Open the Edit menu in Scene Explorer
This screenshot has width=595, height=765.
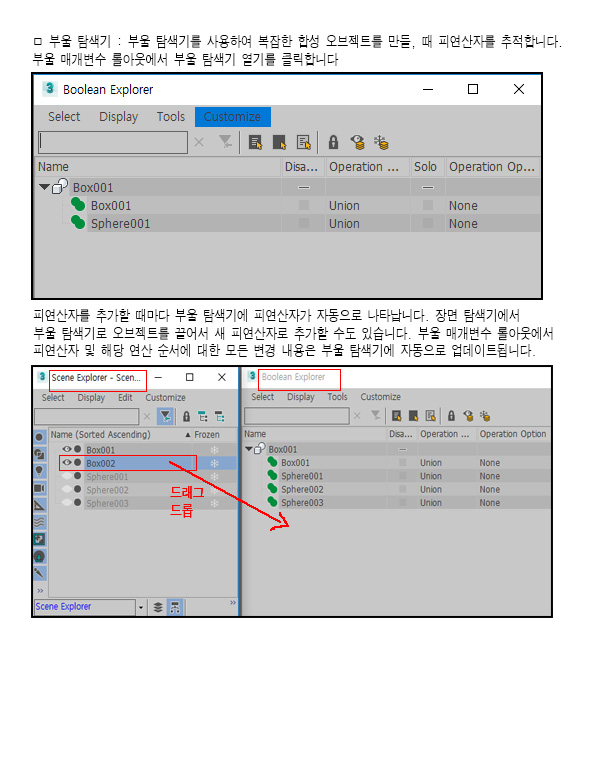pyautogui.click(x=125, y=398)
